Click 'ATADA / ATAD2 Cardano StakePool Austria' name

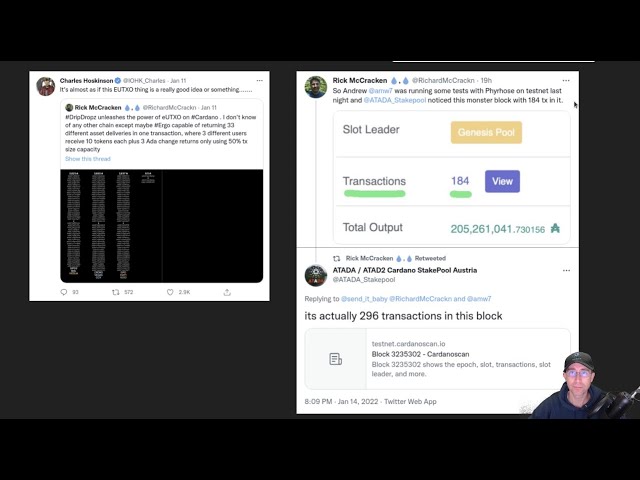pos(405,270)
